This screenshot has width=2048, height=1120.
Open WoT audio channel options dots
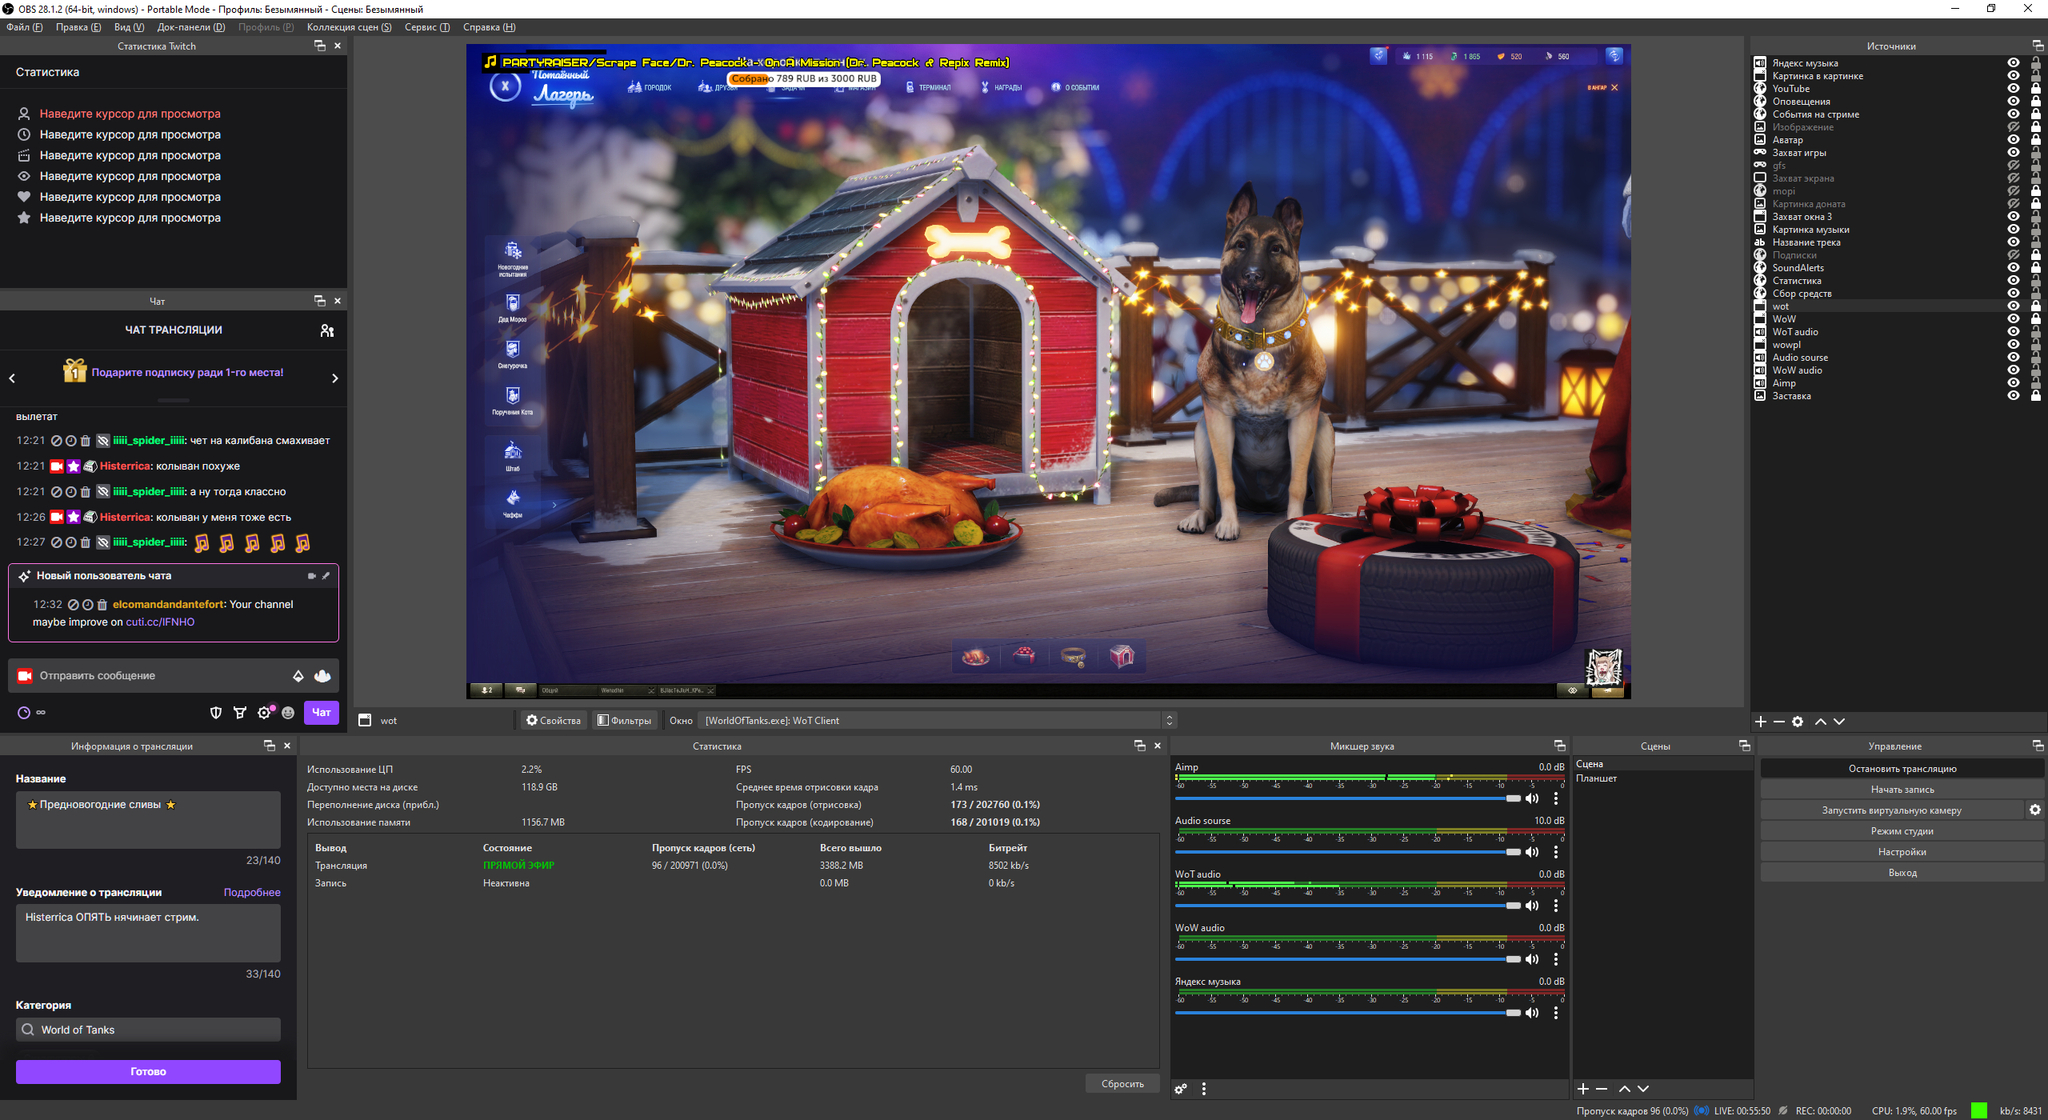[x=1556, y=906]
